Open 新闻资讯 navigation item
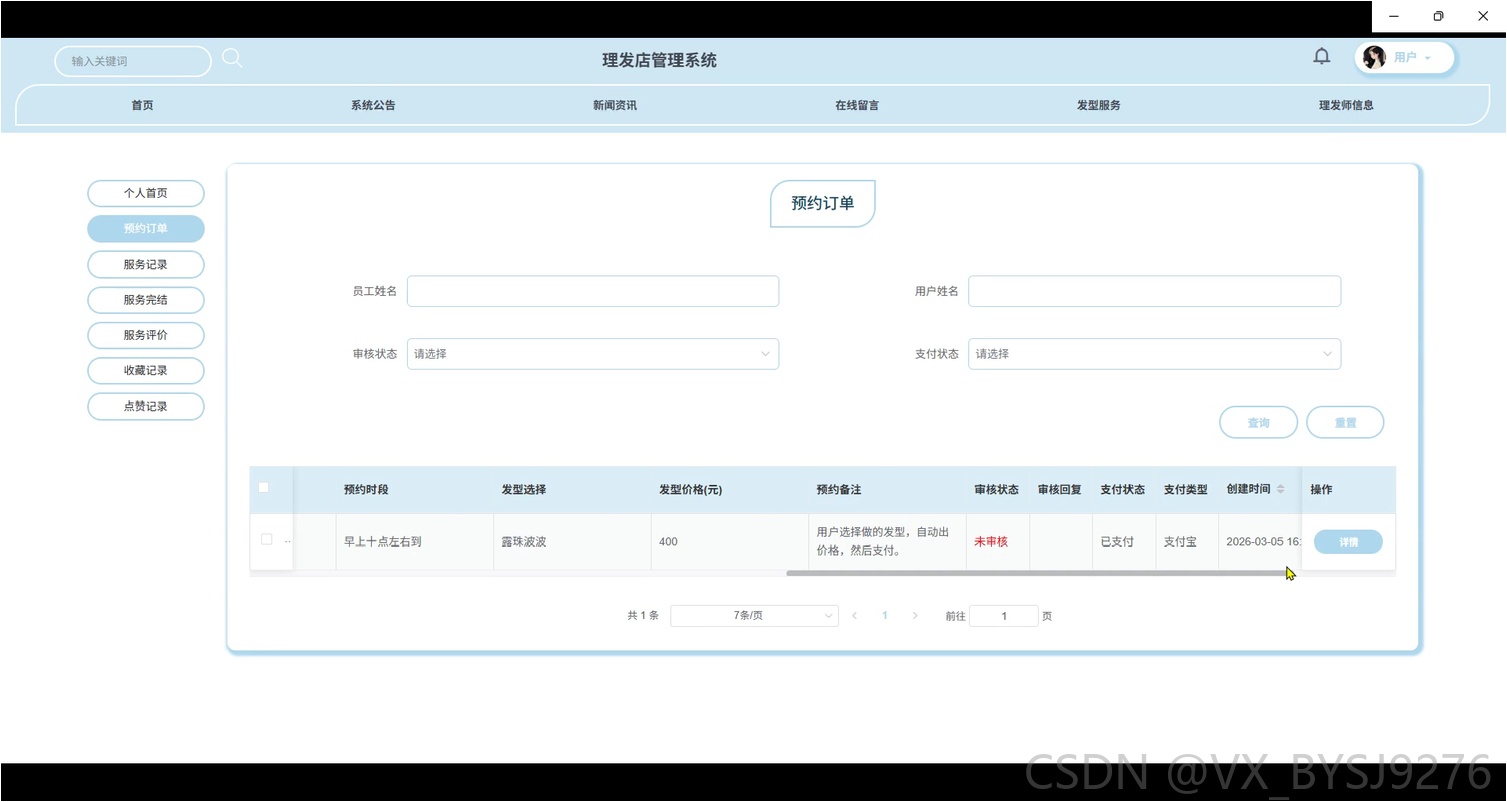The width and height of the screenshot is (1507, 802). [x=615, y=105]
